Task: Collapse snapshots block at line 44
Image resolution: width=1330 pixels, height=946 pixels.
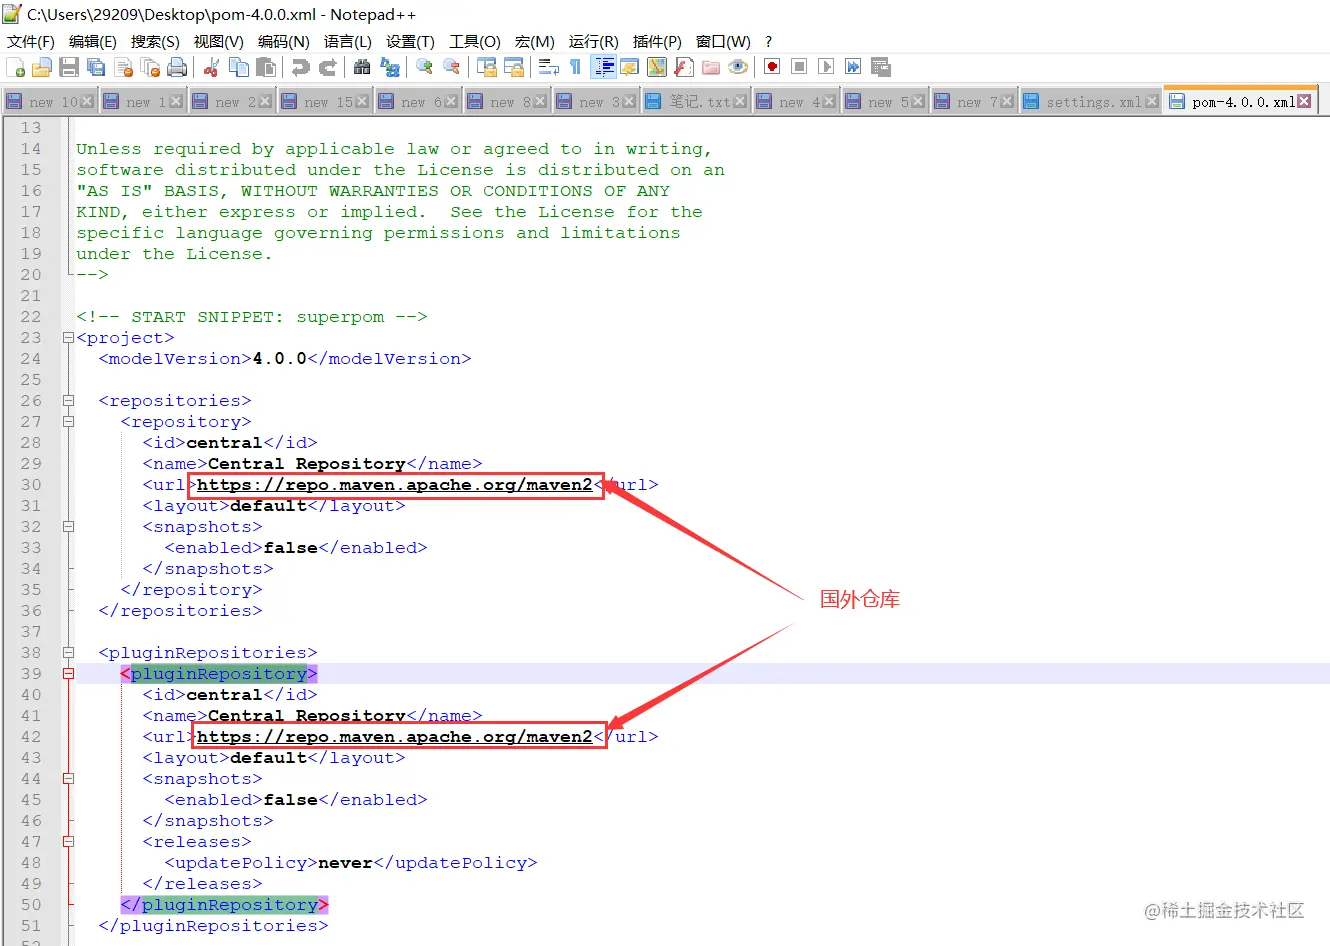Action: point(68,779)
